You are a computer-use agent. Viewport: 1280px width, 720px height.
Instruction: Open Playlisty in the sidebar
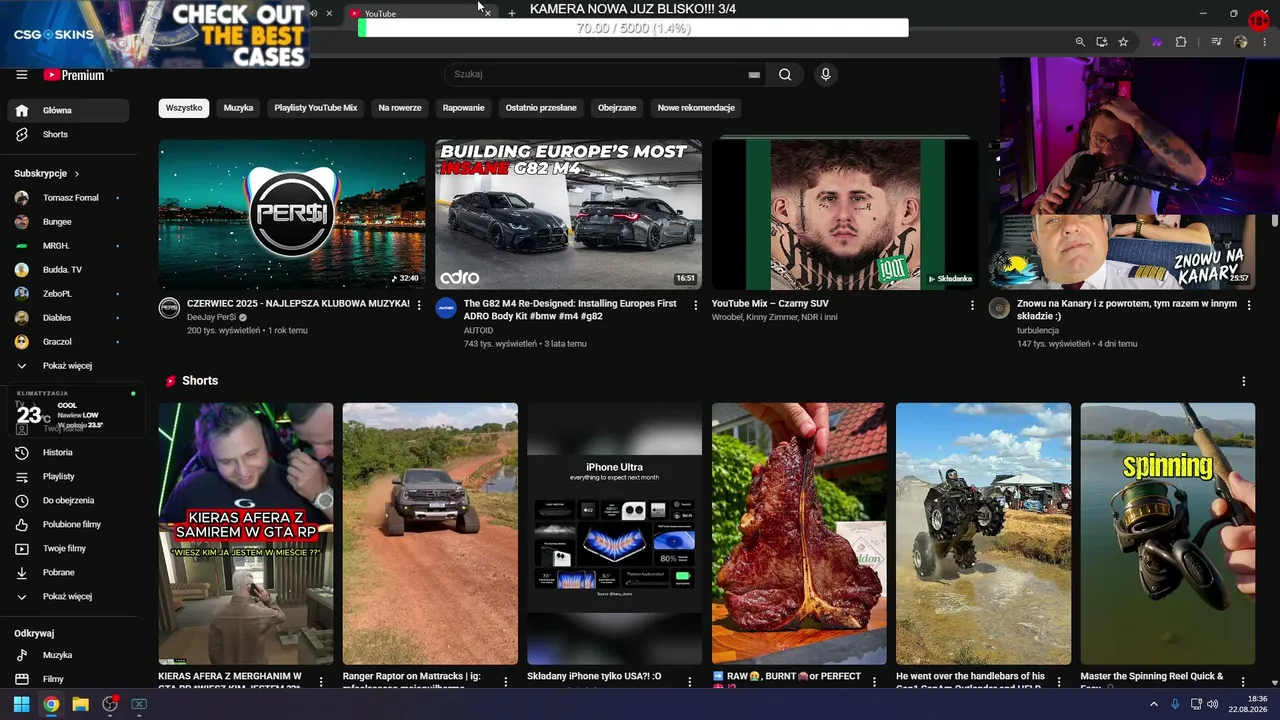68,476
